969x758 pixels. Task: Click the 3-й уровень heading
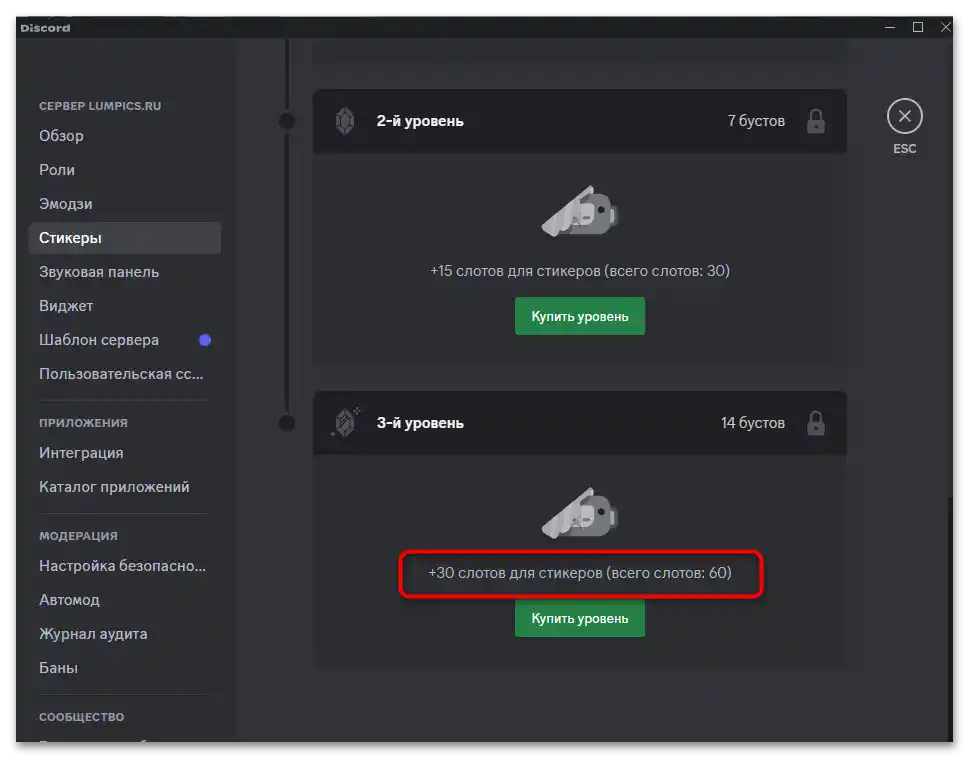click(x=420, y=423)
